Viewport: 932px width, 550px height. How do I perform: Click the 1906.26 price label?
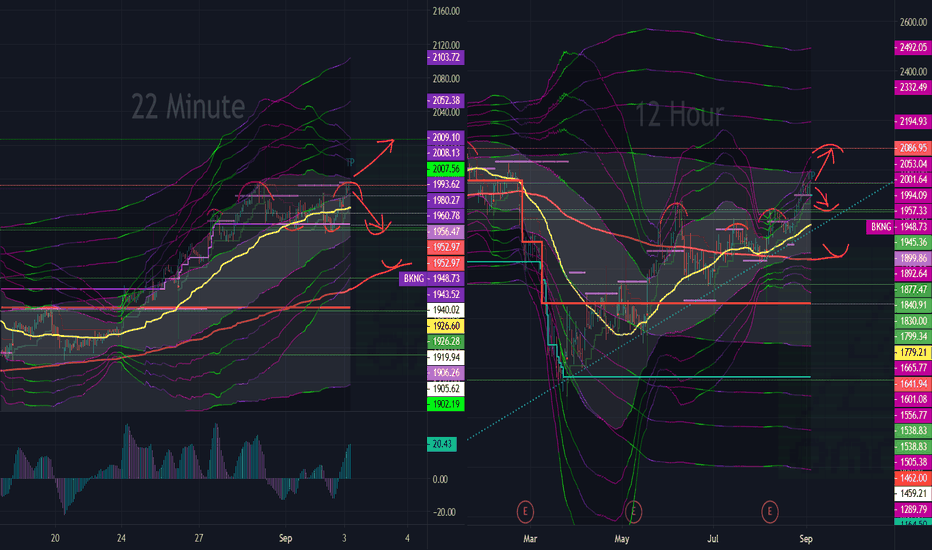(x=445, y=373)
